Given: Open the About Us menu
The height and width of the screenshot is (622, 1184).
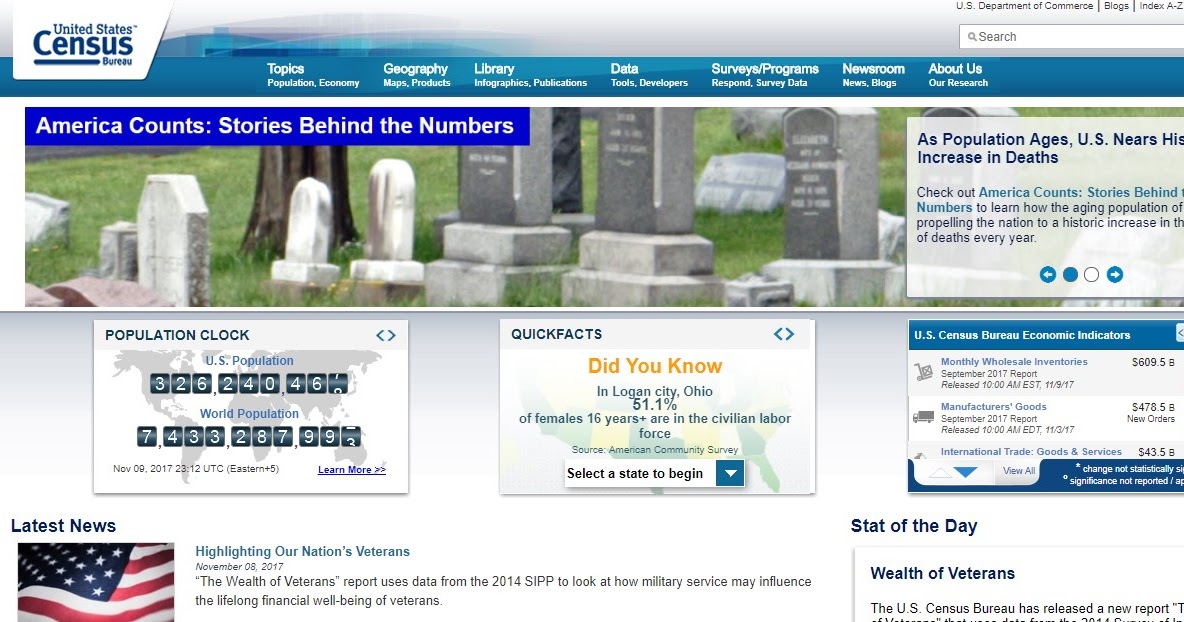Looking at the screenshot, I should tap(958, 75).
